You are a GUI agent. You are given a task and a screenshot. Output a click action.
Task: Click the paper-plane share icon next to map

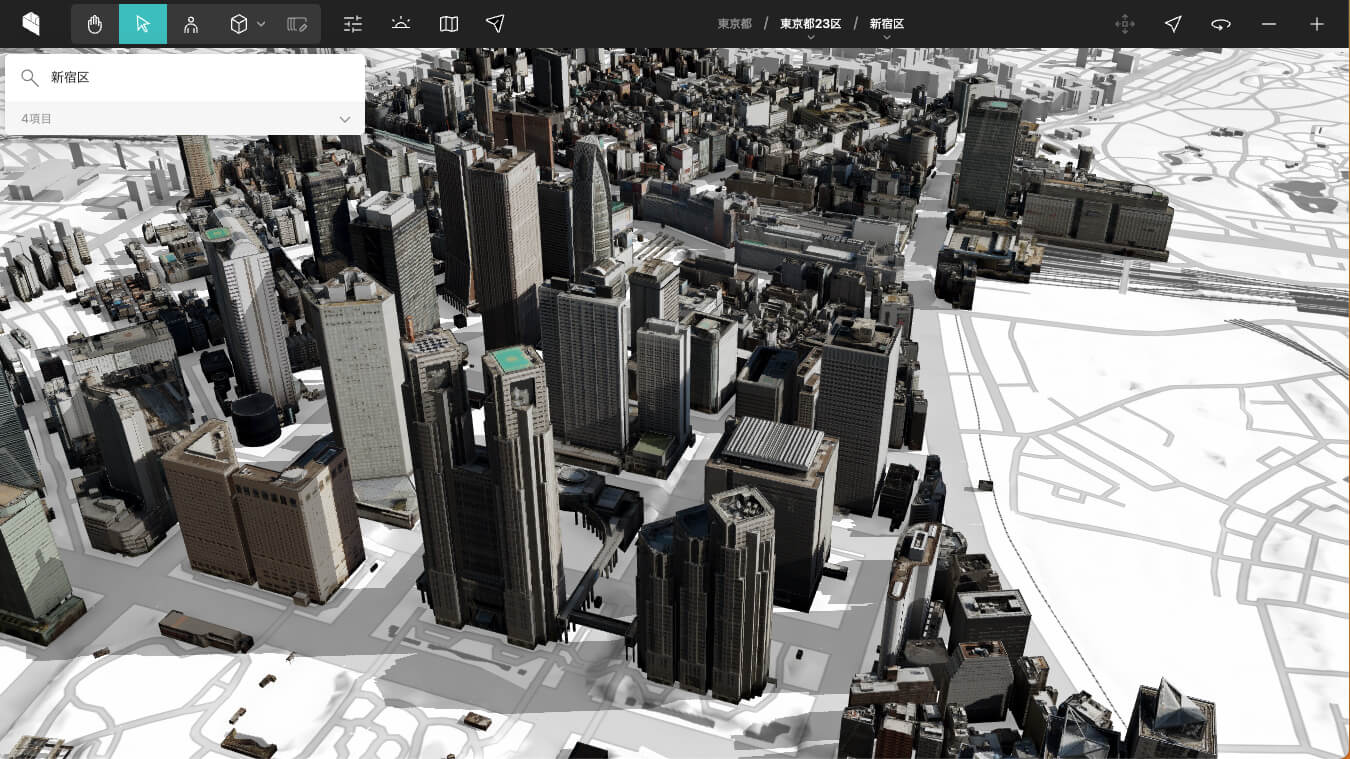click(495, 24)
